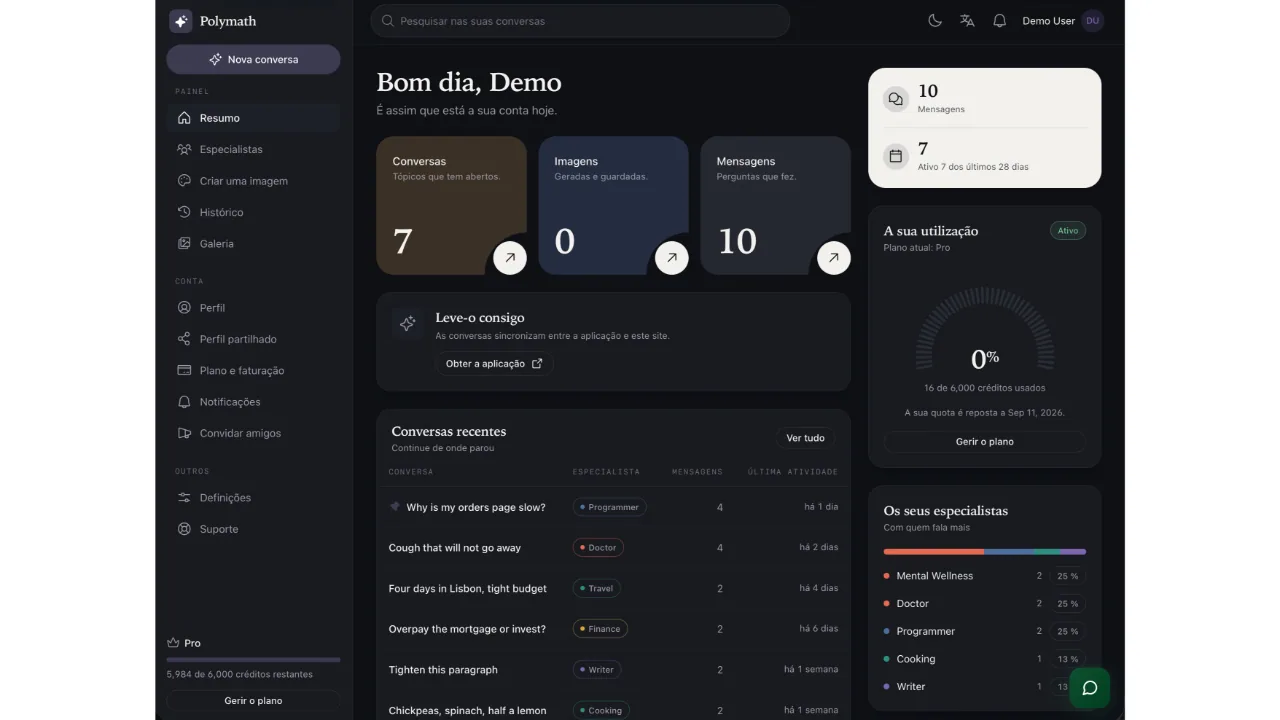Image resolution: width=1280 pixels, height=720 pixels.
Task: Open the Mensagens card arrow
Action: (833, 258)
